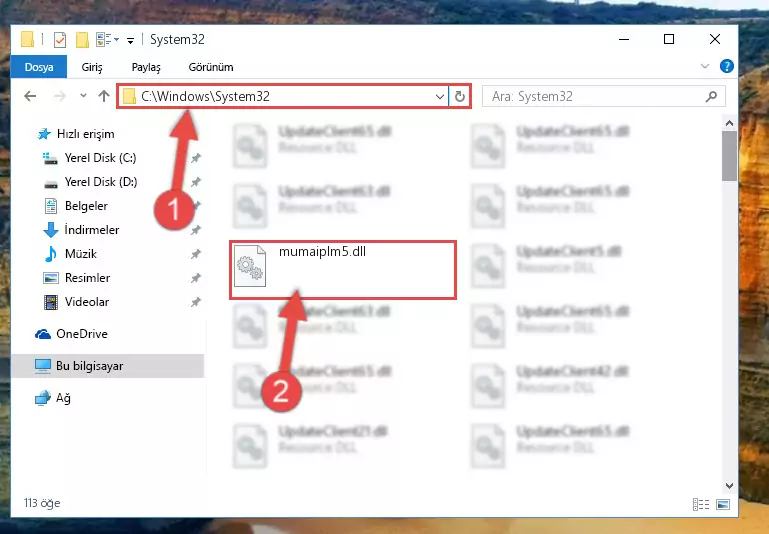Open Belgeler folder in sidebar
Viewport: 769px width, 534px height.
86,206
